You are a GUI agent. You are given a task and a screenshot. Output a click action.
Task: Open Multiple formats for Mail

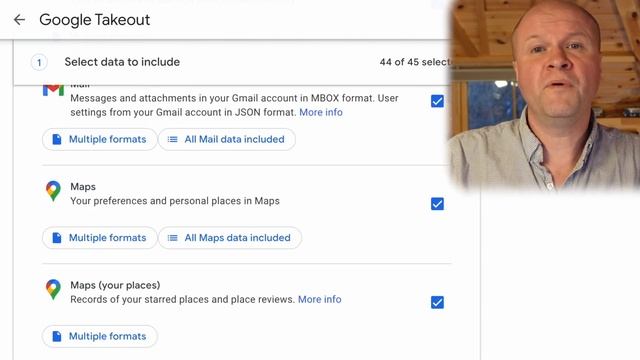100,139
